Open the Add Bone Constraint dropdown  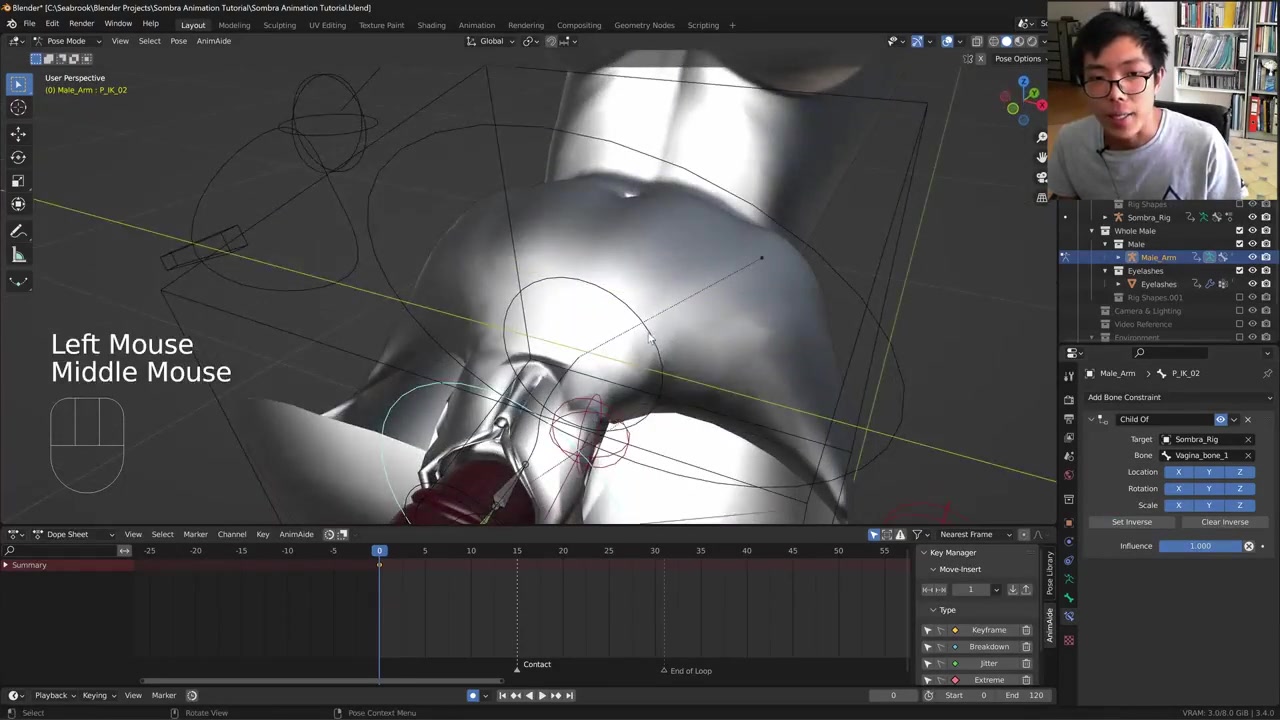point(1178,397)
